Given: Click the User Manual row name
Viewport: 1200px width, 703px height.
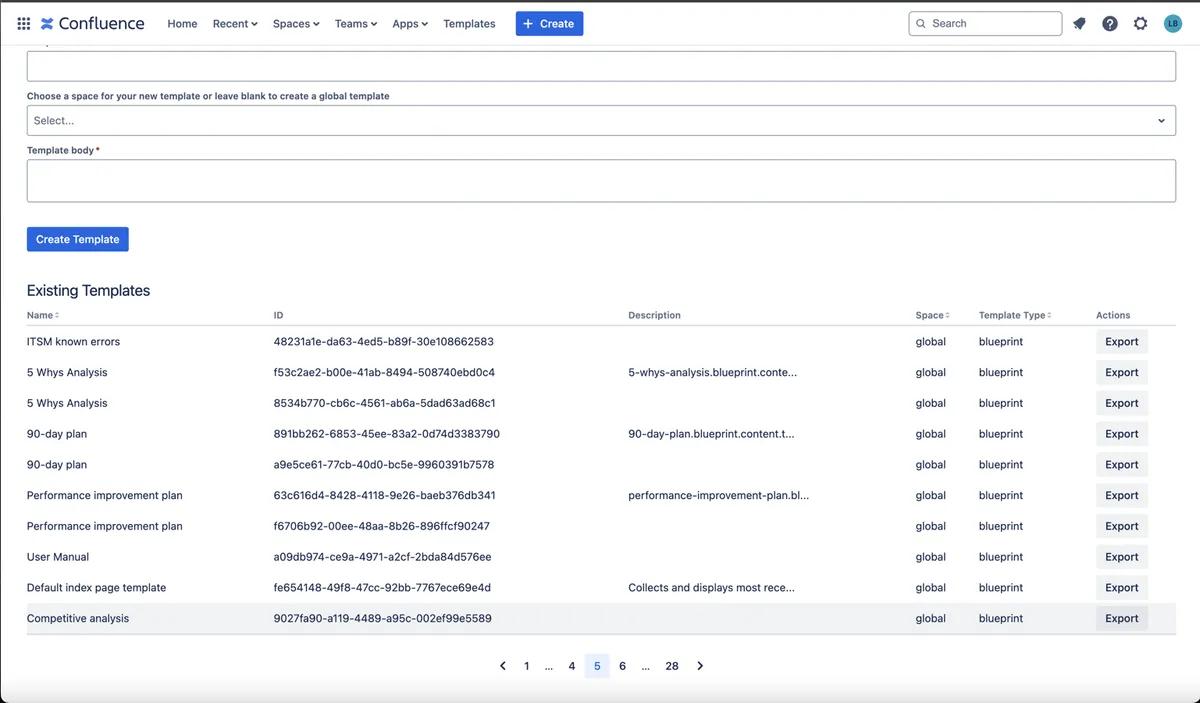Looking at the screenshot, I should (x=58, y=557).
